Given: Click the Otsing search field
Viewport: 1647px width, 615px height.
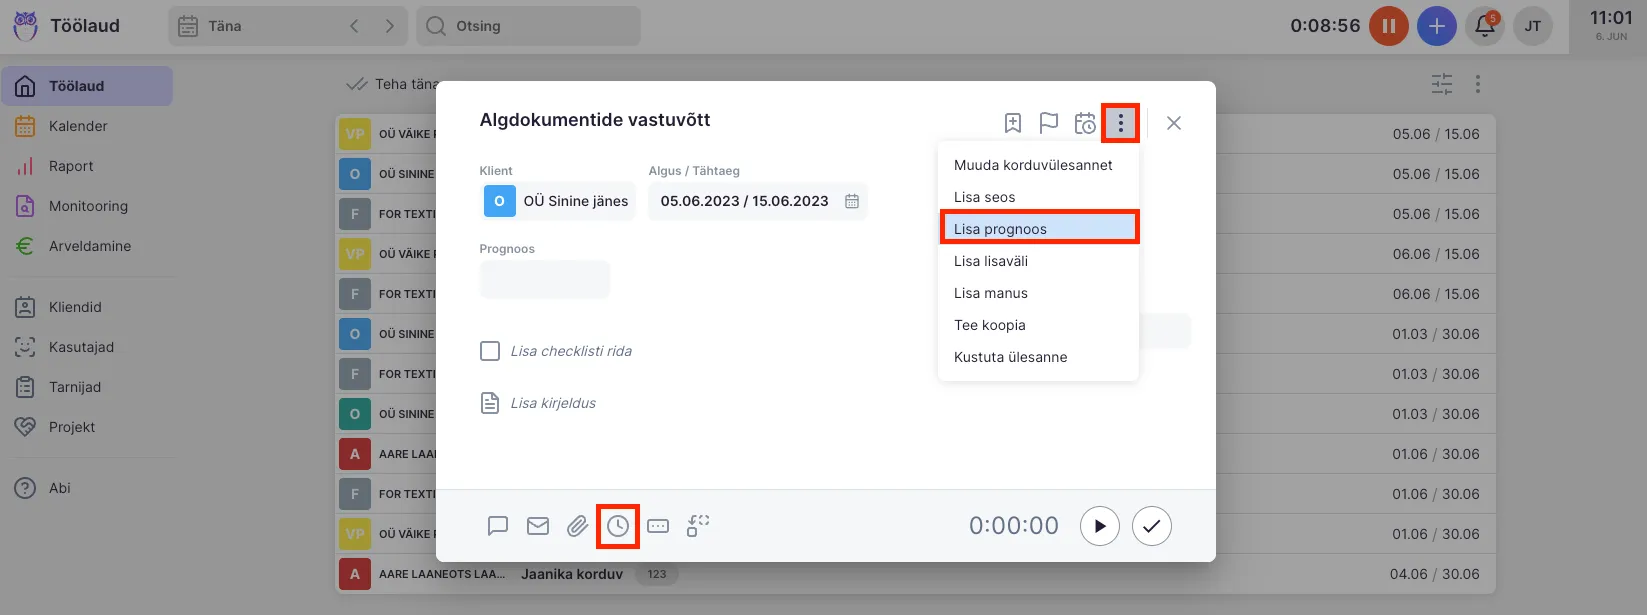Looking at the screenshot, I should (x=530, y=26).
